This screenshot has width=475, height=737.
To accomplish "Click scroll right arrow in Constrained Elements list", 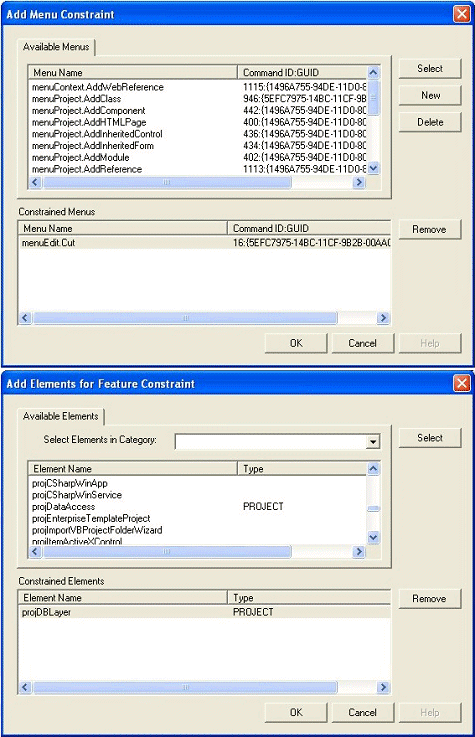I will [x=383, y=688].
